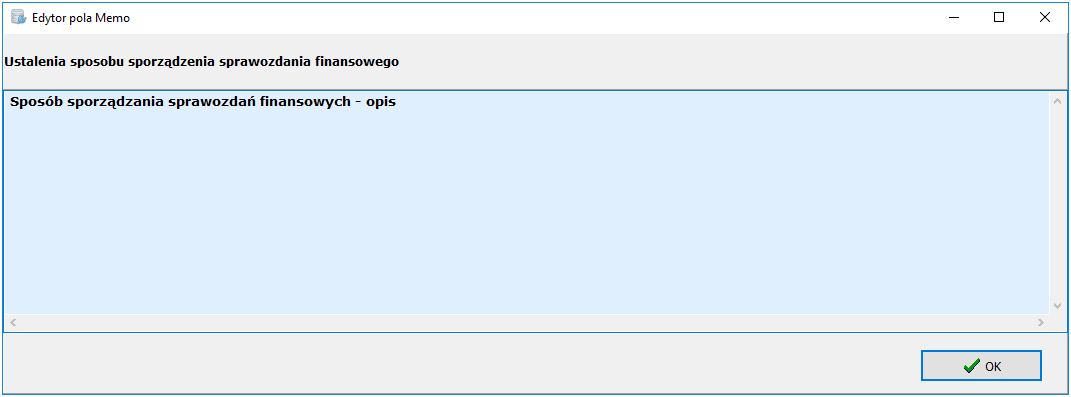This screenshot has width=1071, height=397.
Task: Click the green checkmark icon on OK
Action: click(971, 366)
